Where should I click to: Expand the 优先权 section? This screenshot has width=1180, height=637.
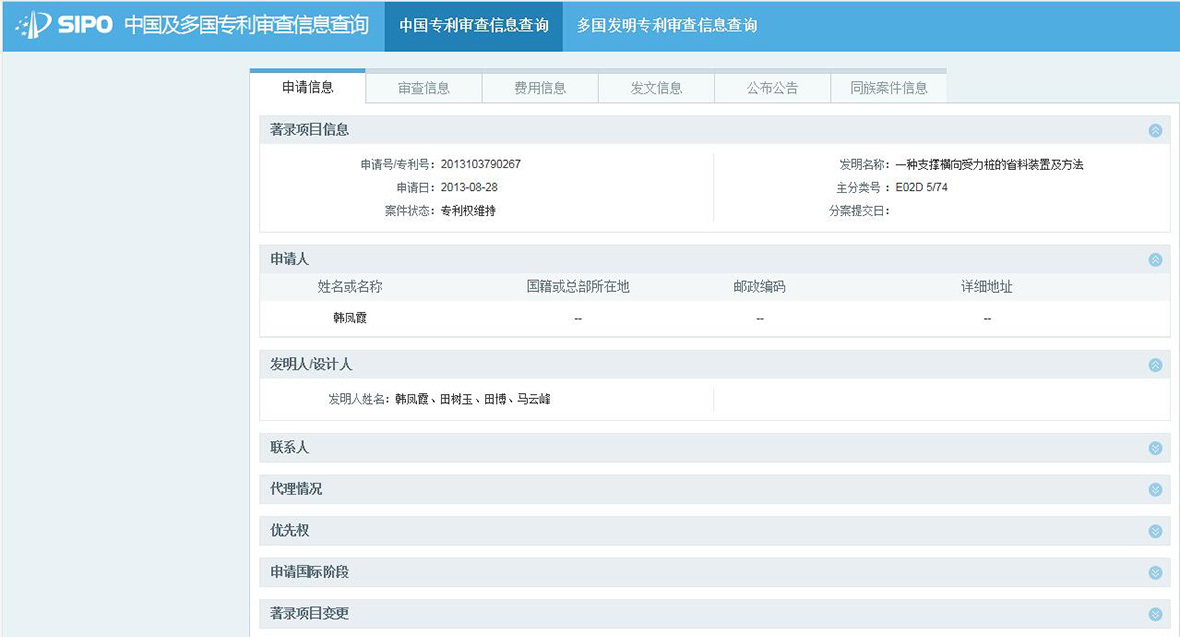click(x=1155, y=531)
